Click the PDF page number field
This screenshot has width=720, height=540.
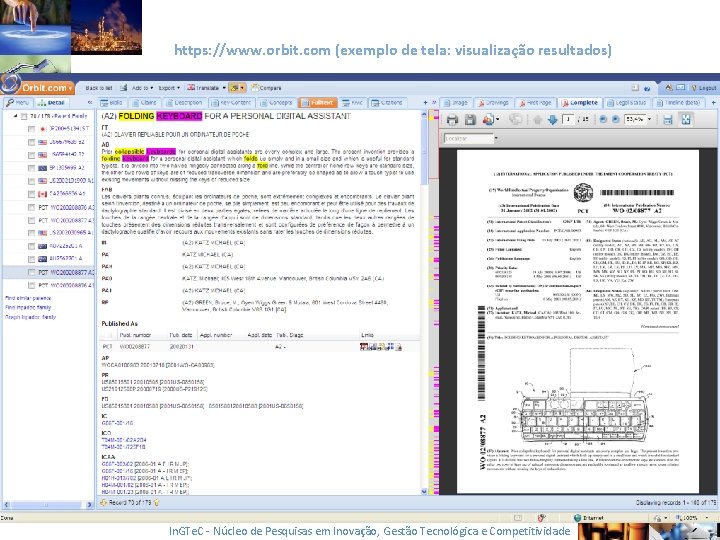569,119
